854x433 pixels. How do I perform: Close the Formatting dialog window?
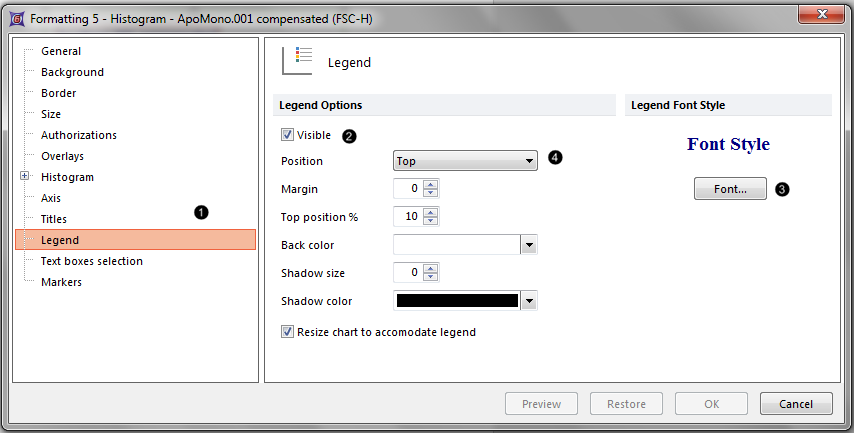click(x=819, y=14)
